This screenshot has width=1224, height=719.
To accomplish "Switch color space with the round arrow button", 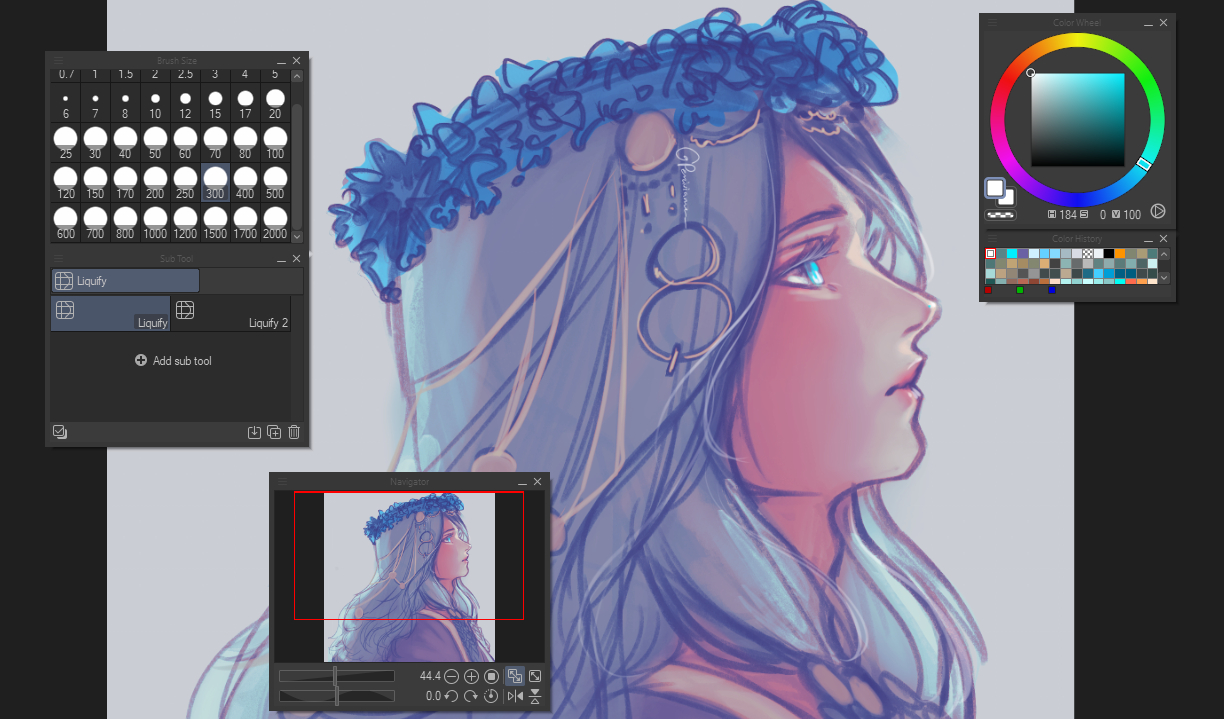I will [x=1158, y=211].
